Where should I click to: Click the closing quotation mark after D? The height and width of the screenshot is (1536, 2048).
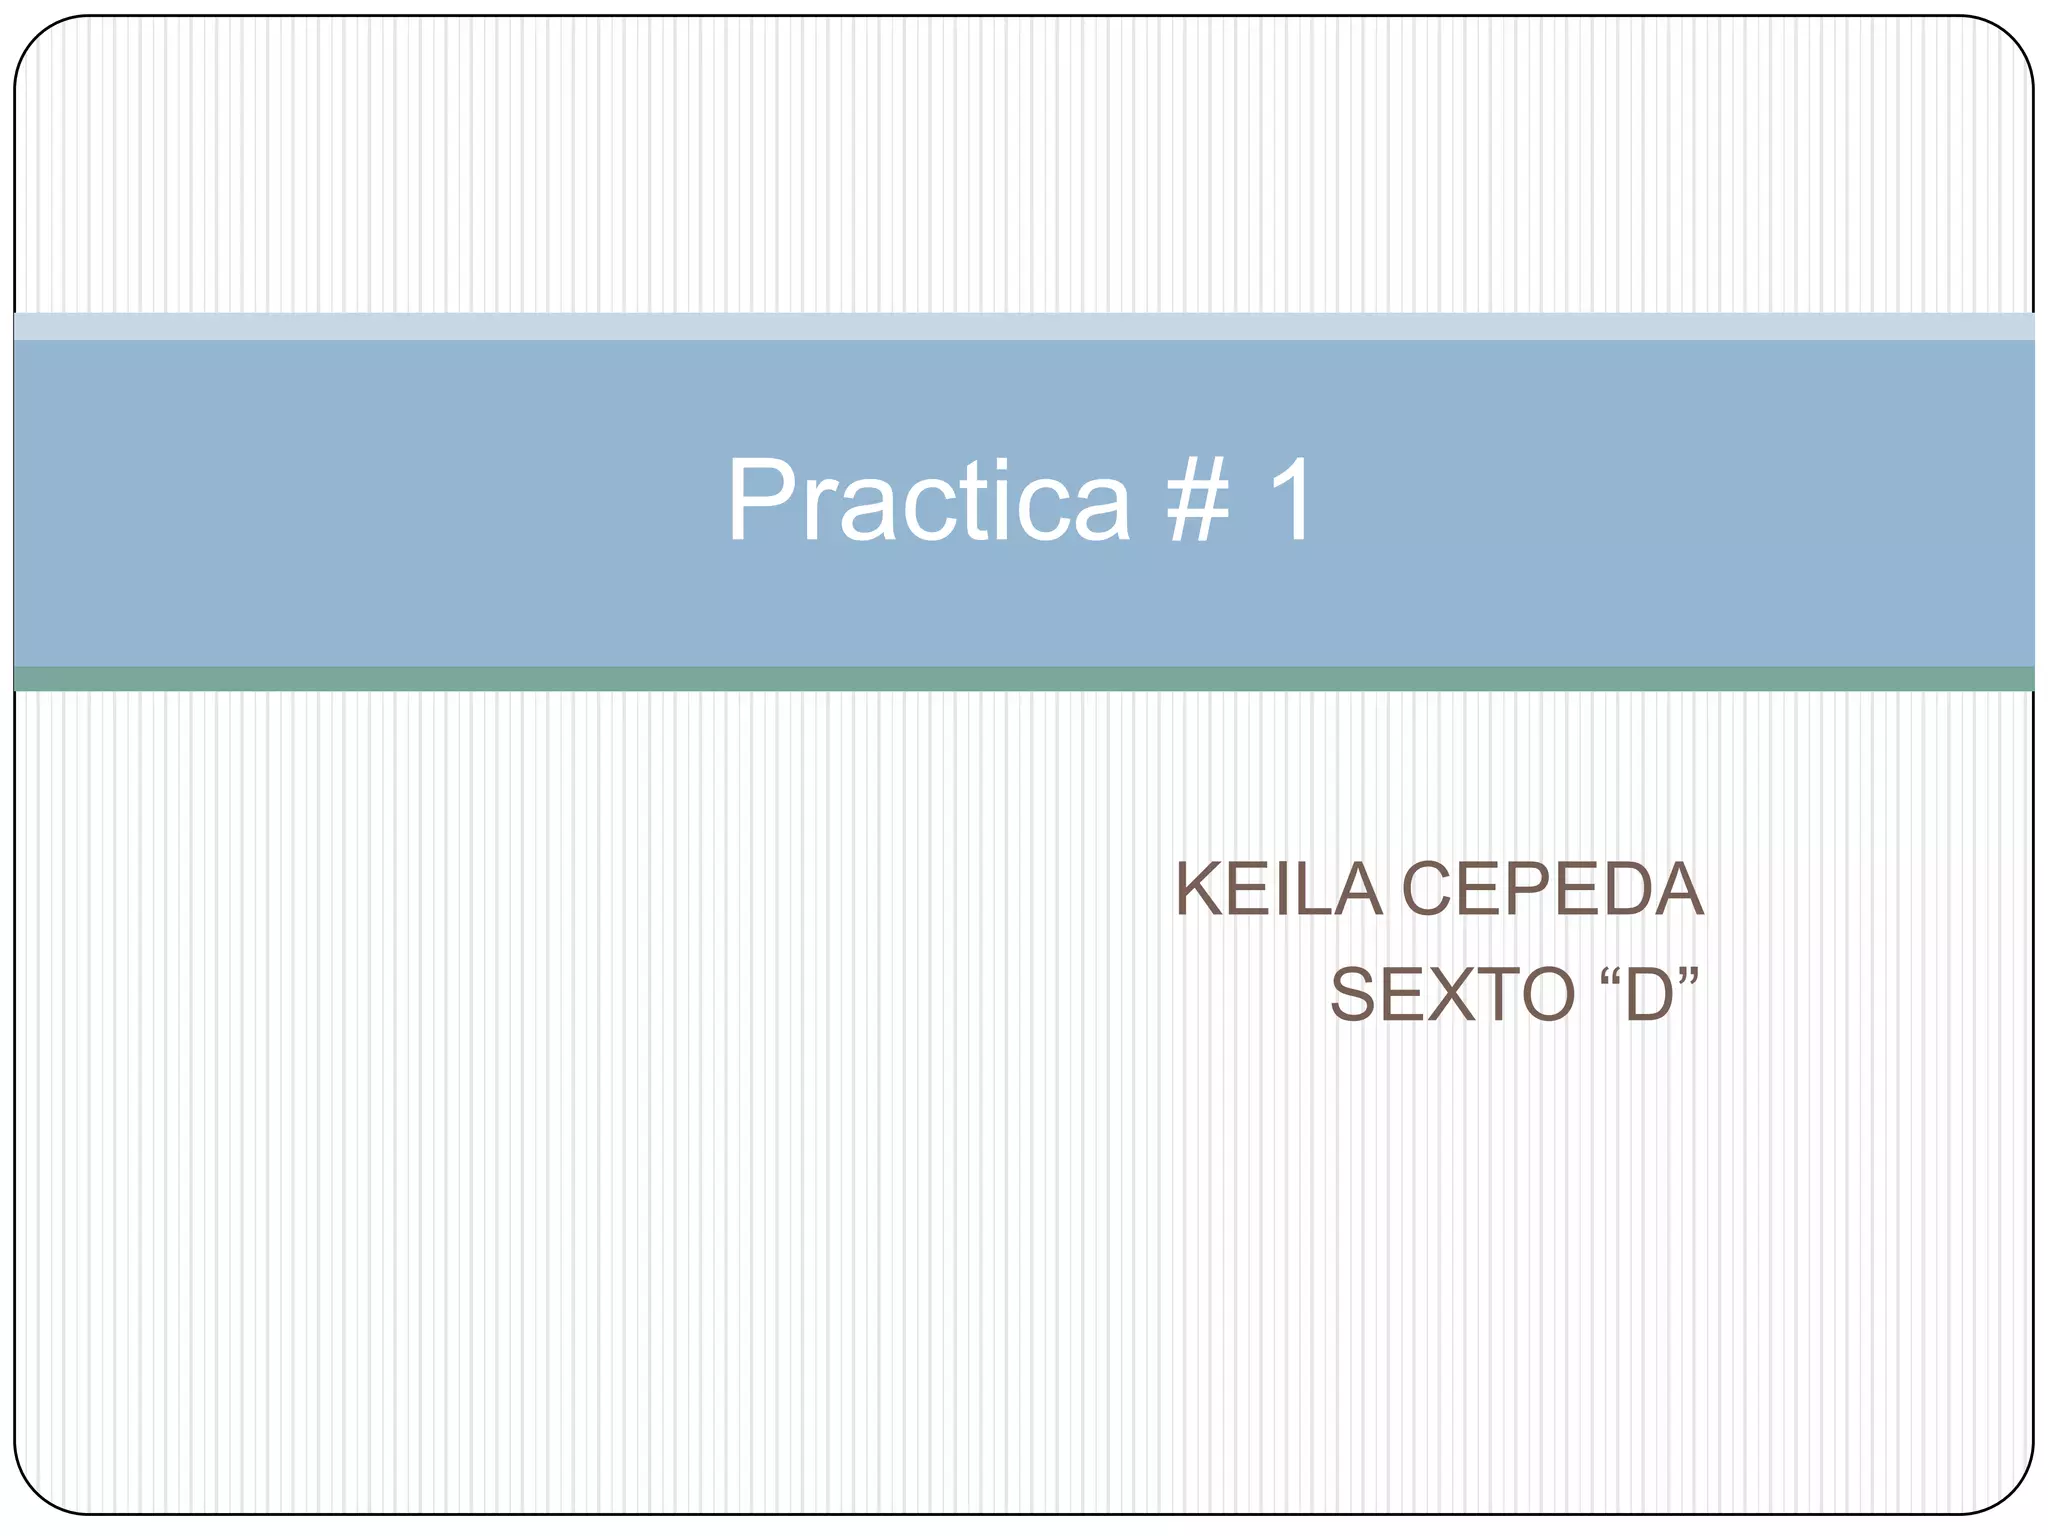(1688, 975)
